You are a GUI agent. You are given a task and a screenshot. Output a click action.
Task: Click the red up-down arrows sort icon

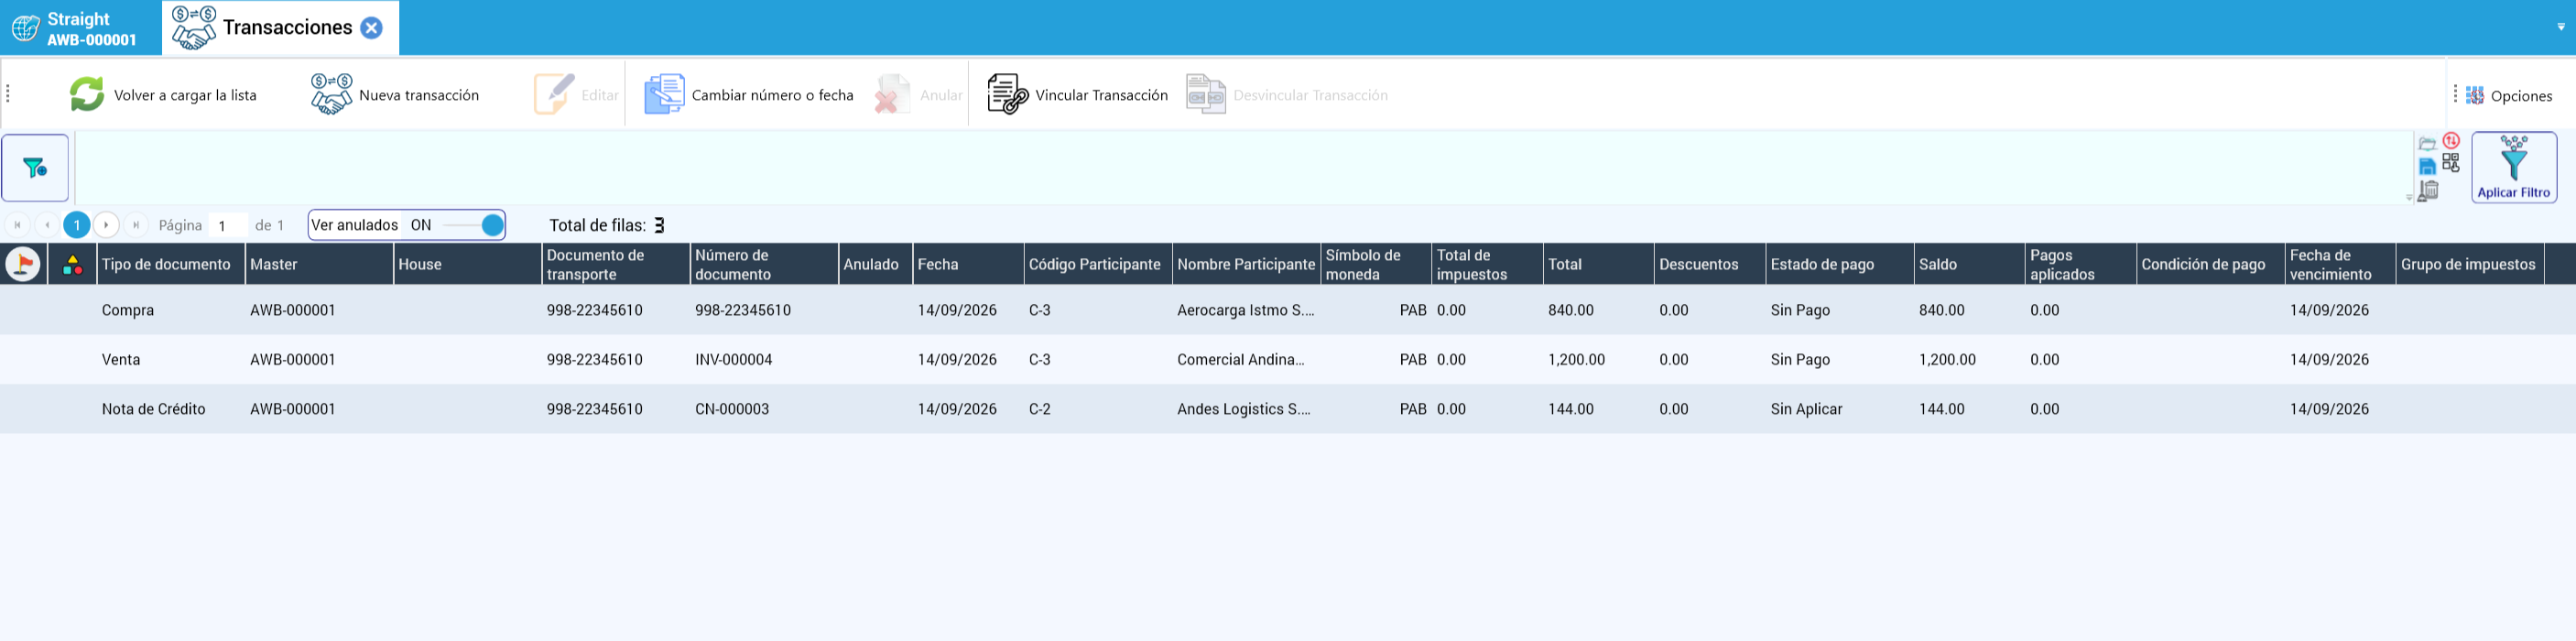[2451, 141]
